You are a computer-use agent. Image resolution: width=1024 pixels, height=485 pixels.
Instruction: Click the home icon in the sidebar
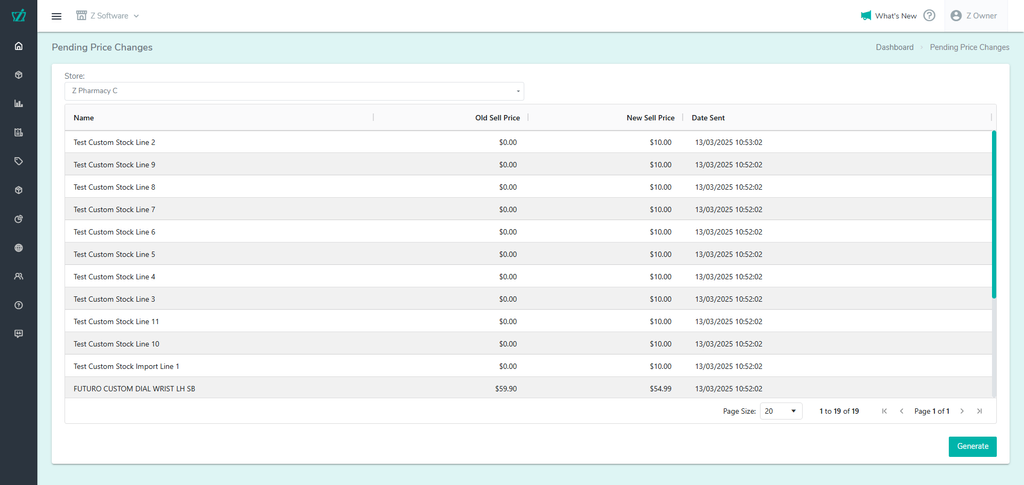[18, 46]
